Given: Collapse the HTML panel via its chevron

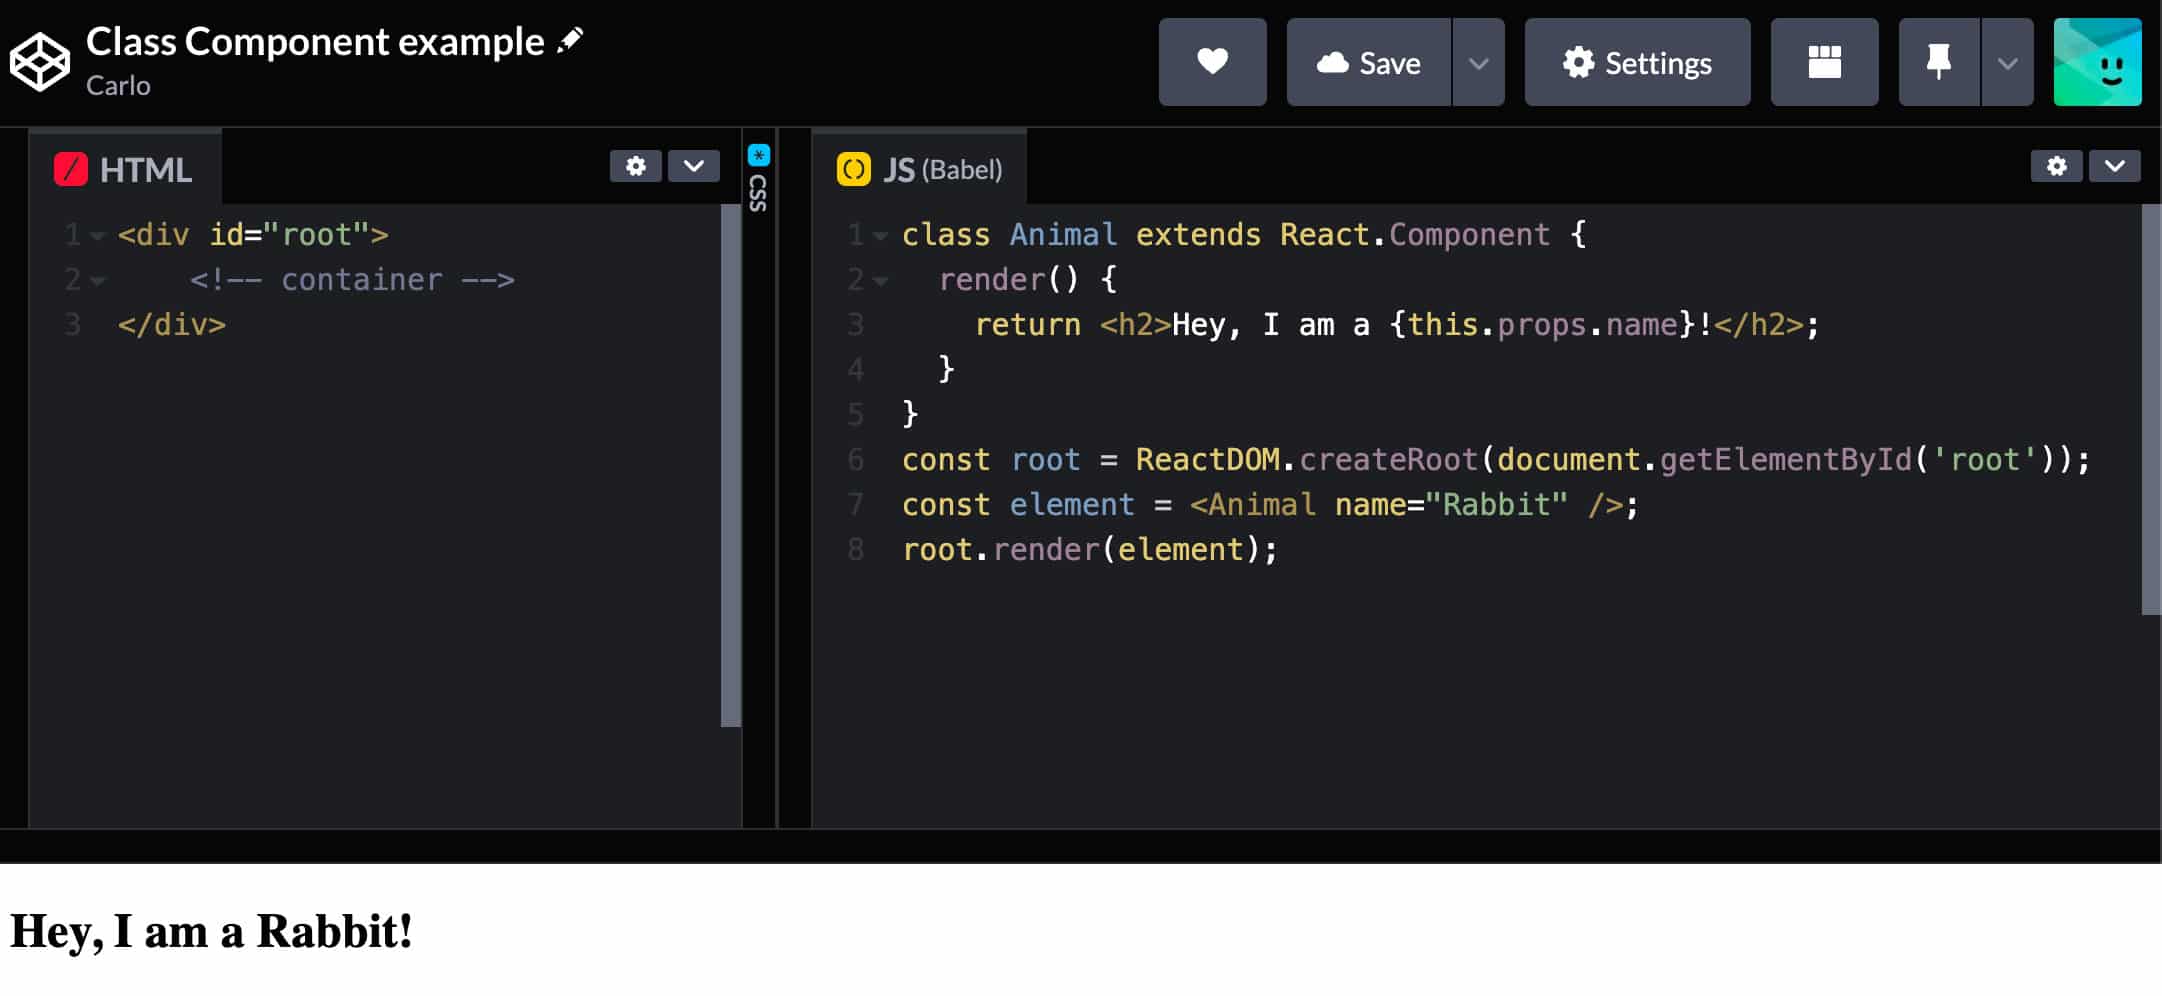Looking at the screenshot, I should [x=693, y=166].
